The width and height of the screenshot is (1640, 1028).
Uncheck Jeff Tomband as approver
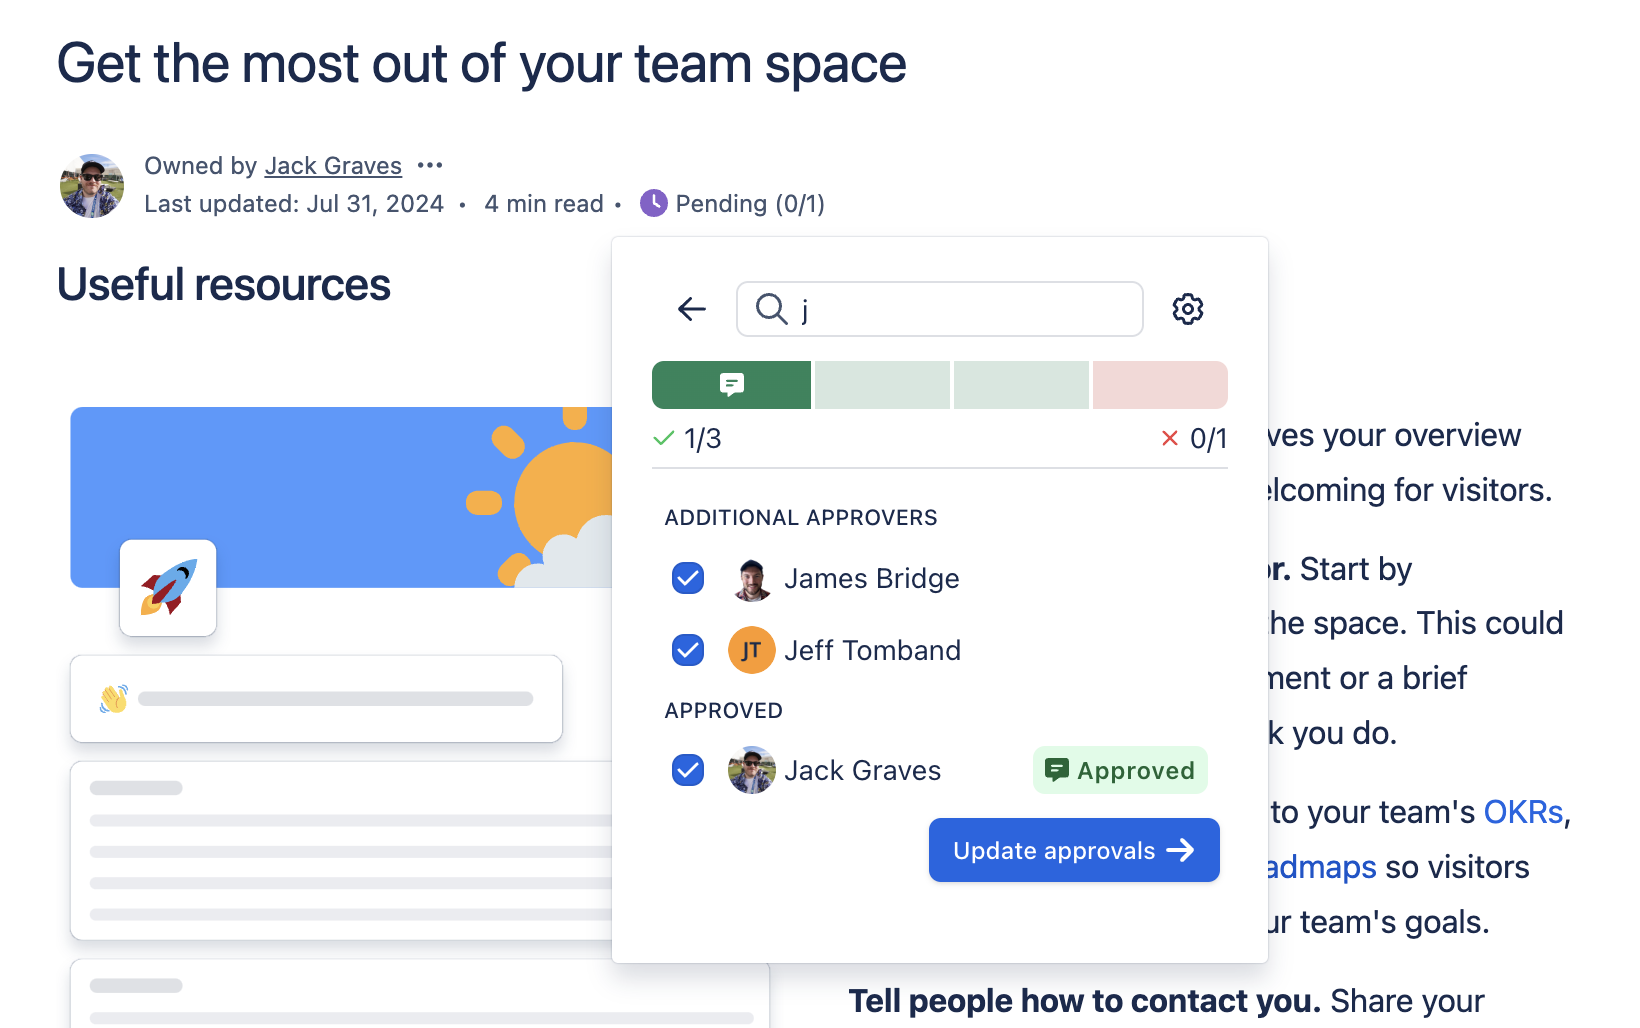pos(687,650)
